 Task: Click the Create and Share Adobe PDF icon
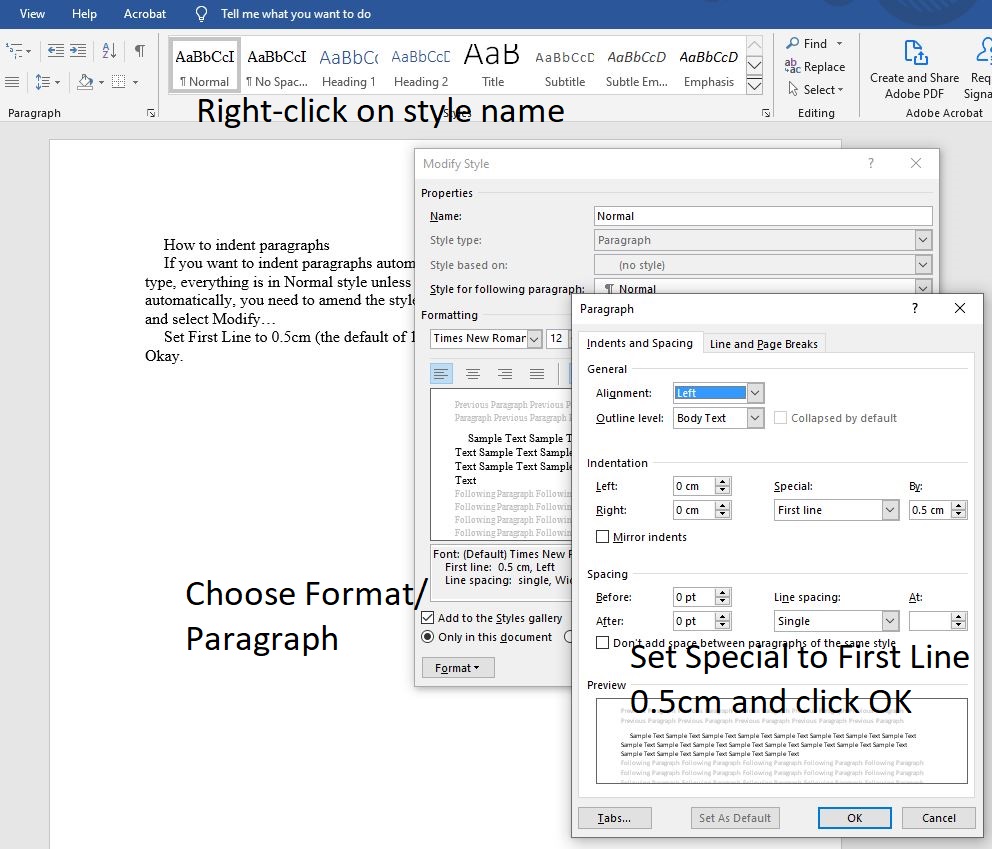pos(915,53)
